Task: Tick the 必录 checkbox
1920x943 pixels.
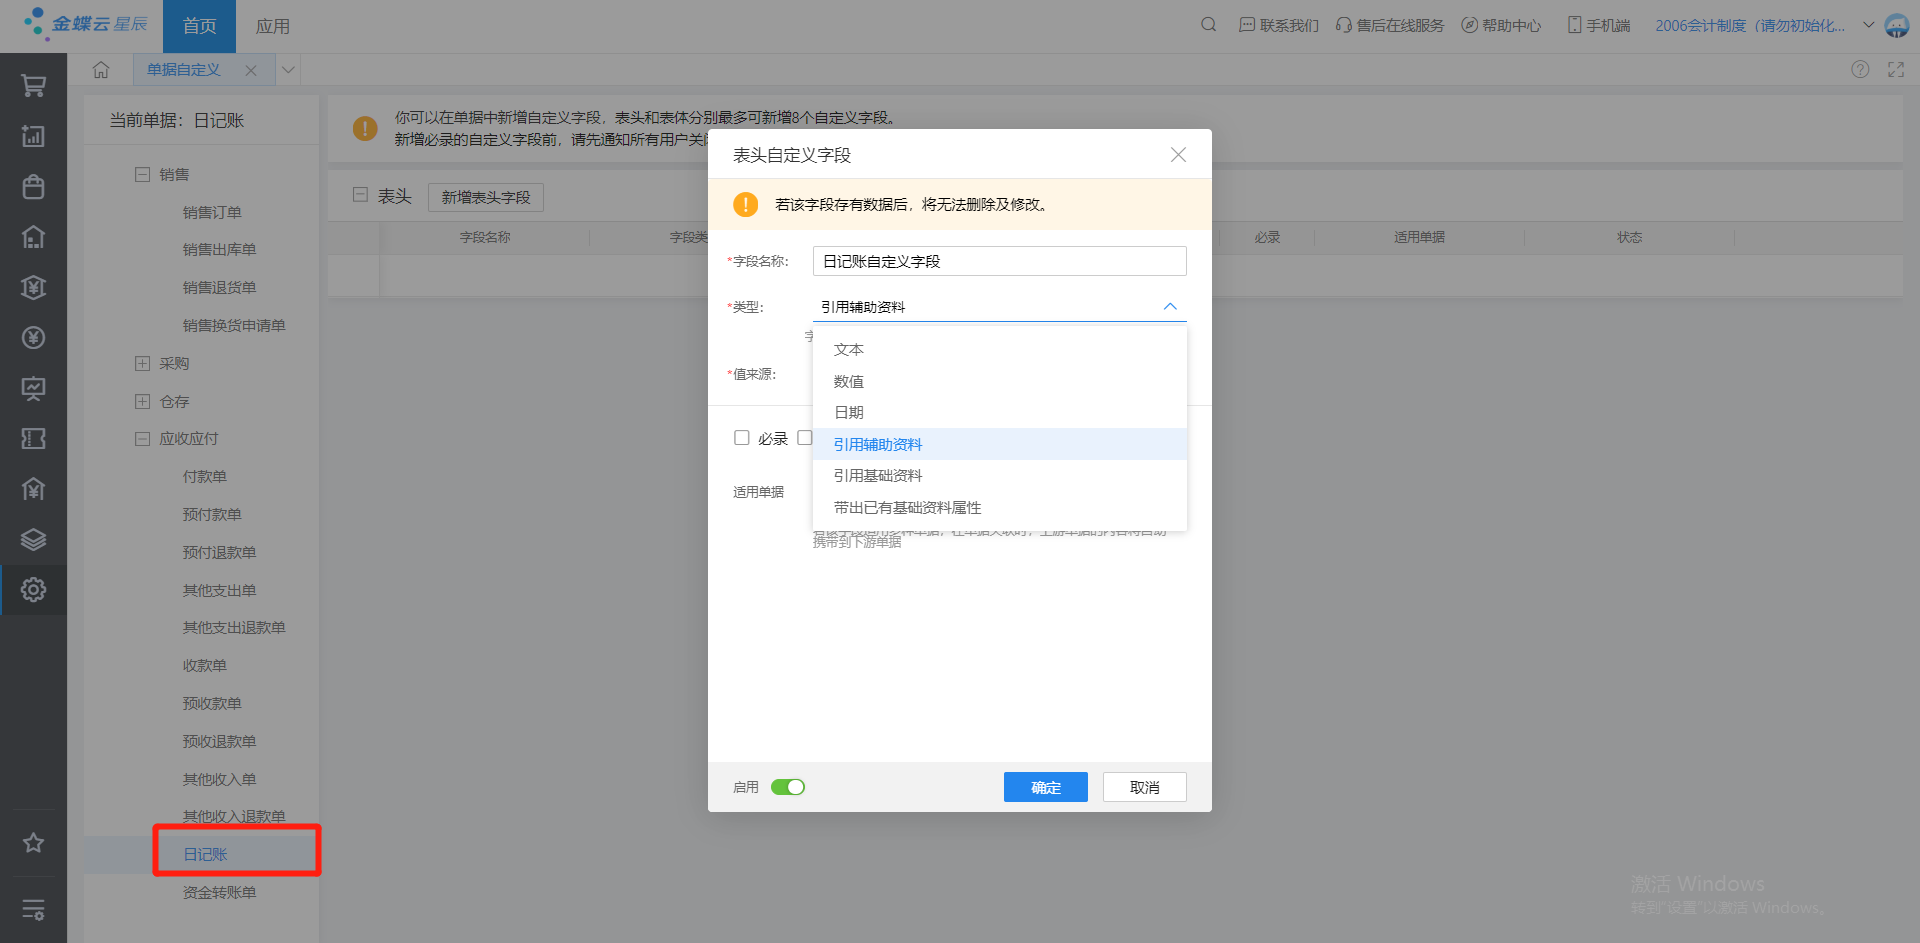Action: coord(741,438)
